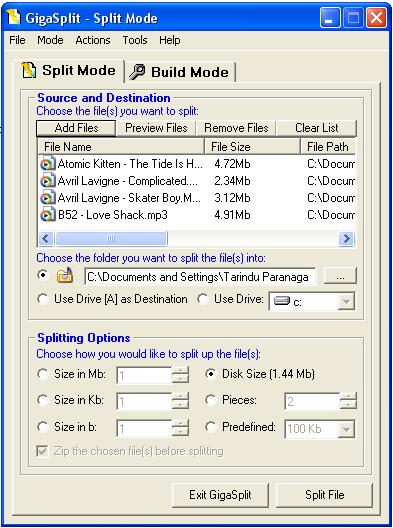This screenshot has height=528, width=393.
Task: Open the Tools menu
Action: click(x=135, y=40)
